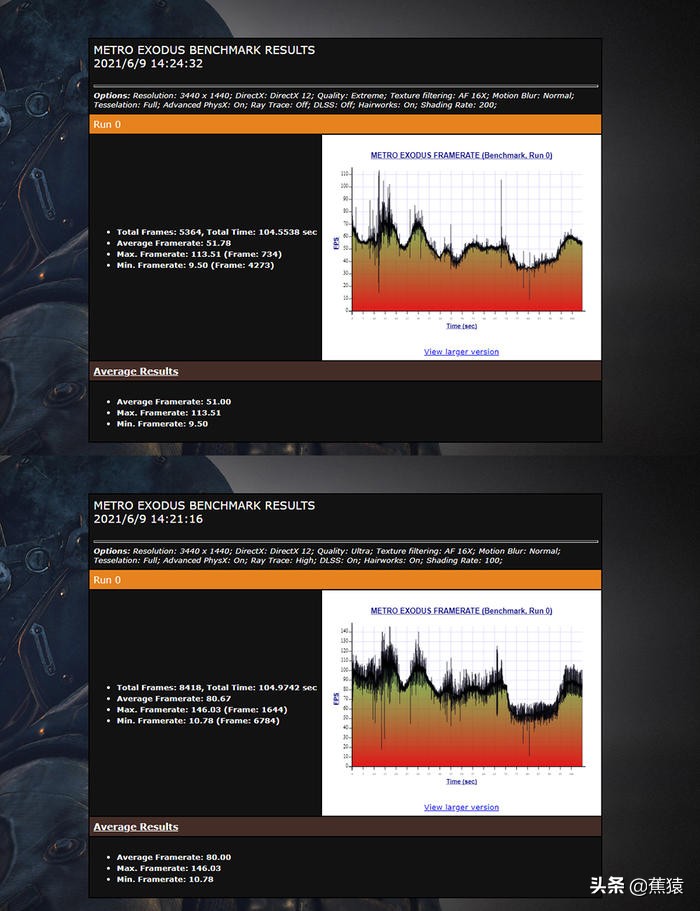
Task: Click 'Max. Framerate: 113.51' under first Average Results
Action: coord(168,413)
